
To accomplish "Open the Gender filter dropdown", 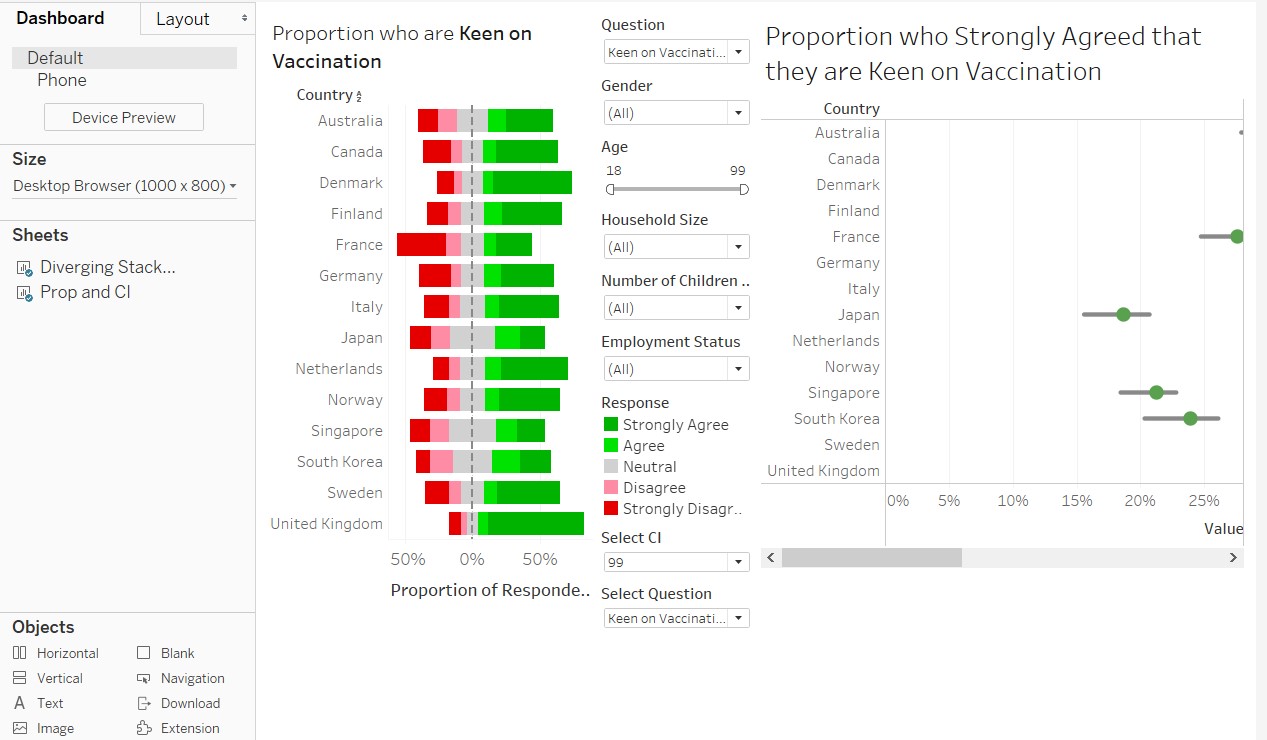I will (736, 112).
